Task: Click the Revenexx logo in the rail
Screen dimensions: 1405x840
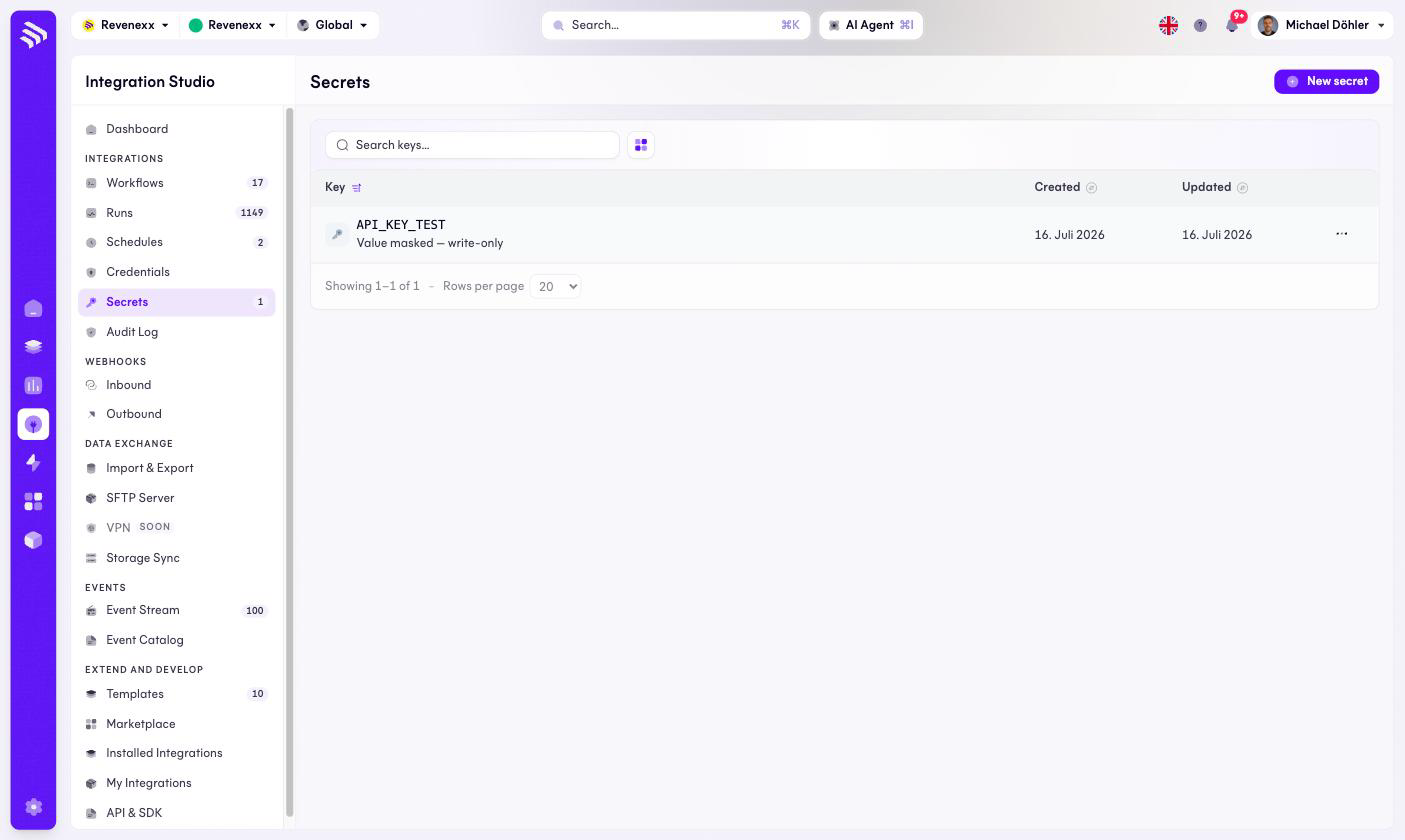Action: [x=33, y=35]
